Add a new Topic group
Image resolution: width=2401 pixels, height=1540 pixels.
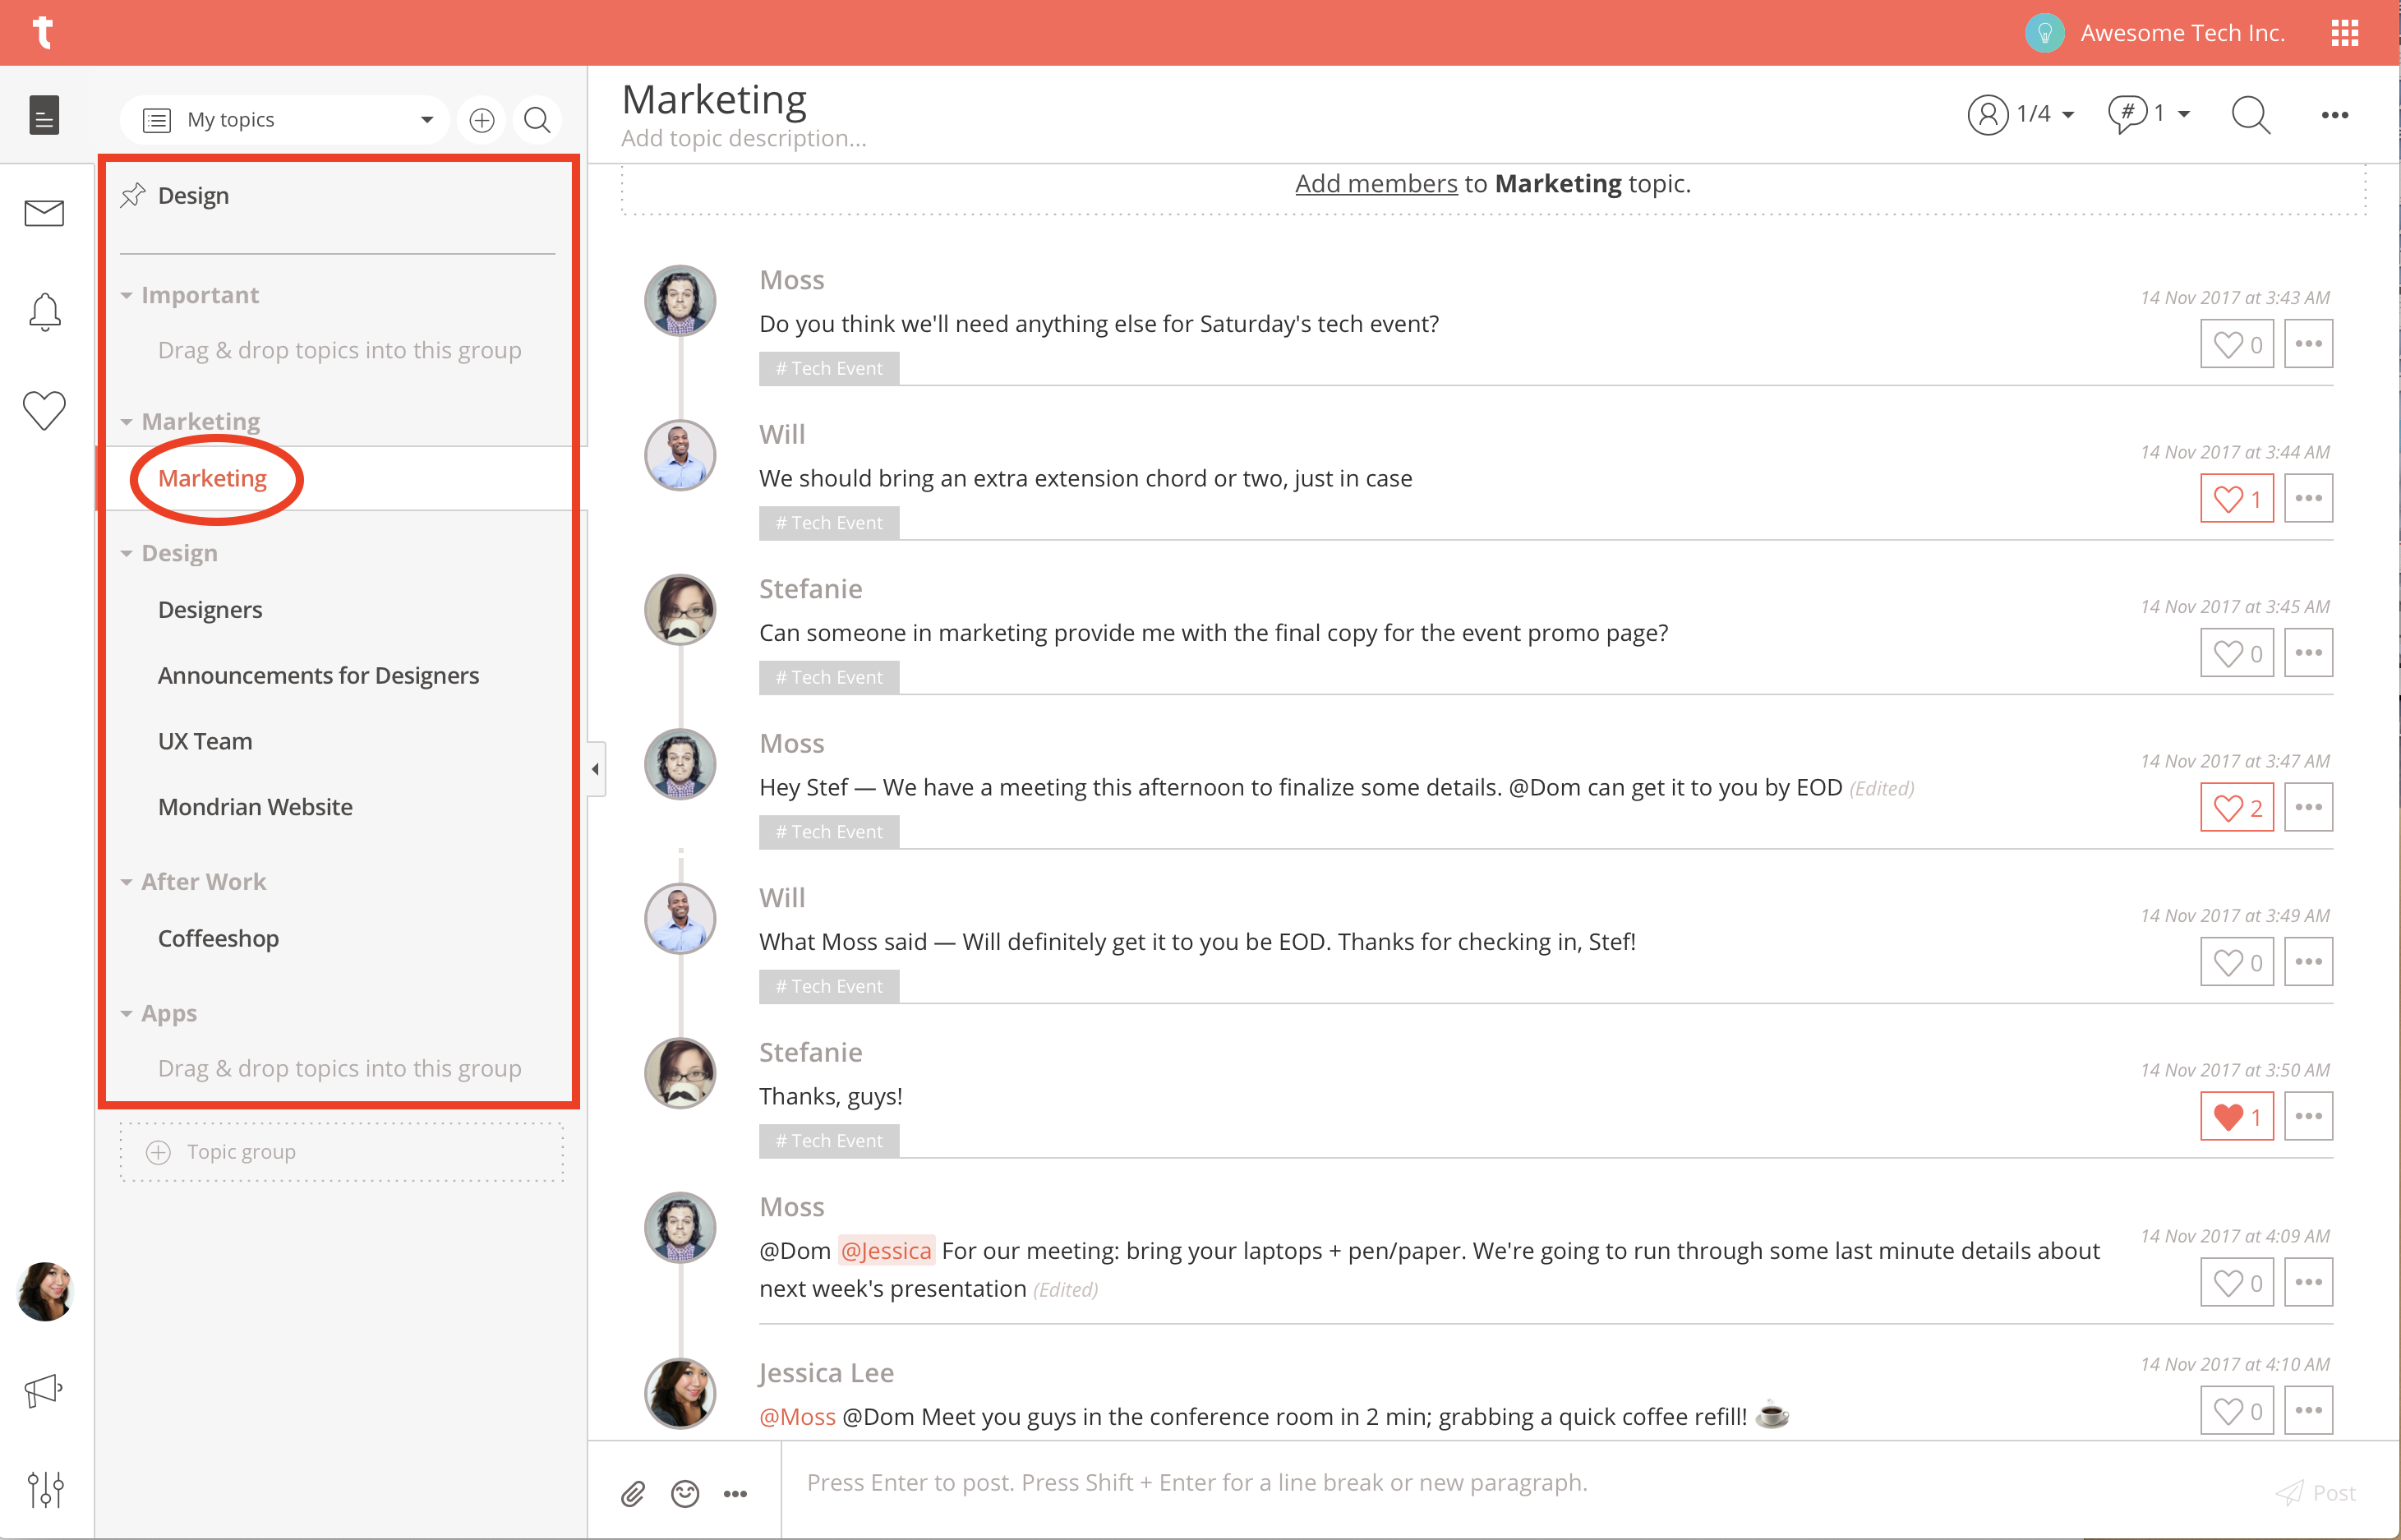coord(341,1152)
